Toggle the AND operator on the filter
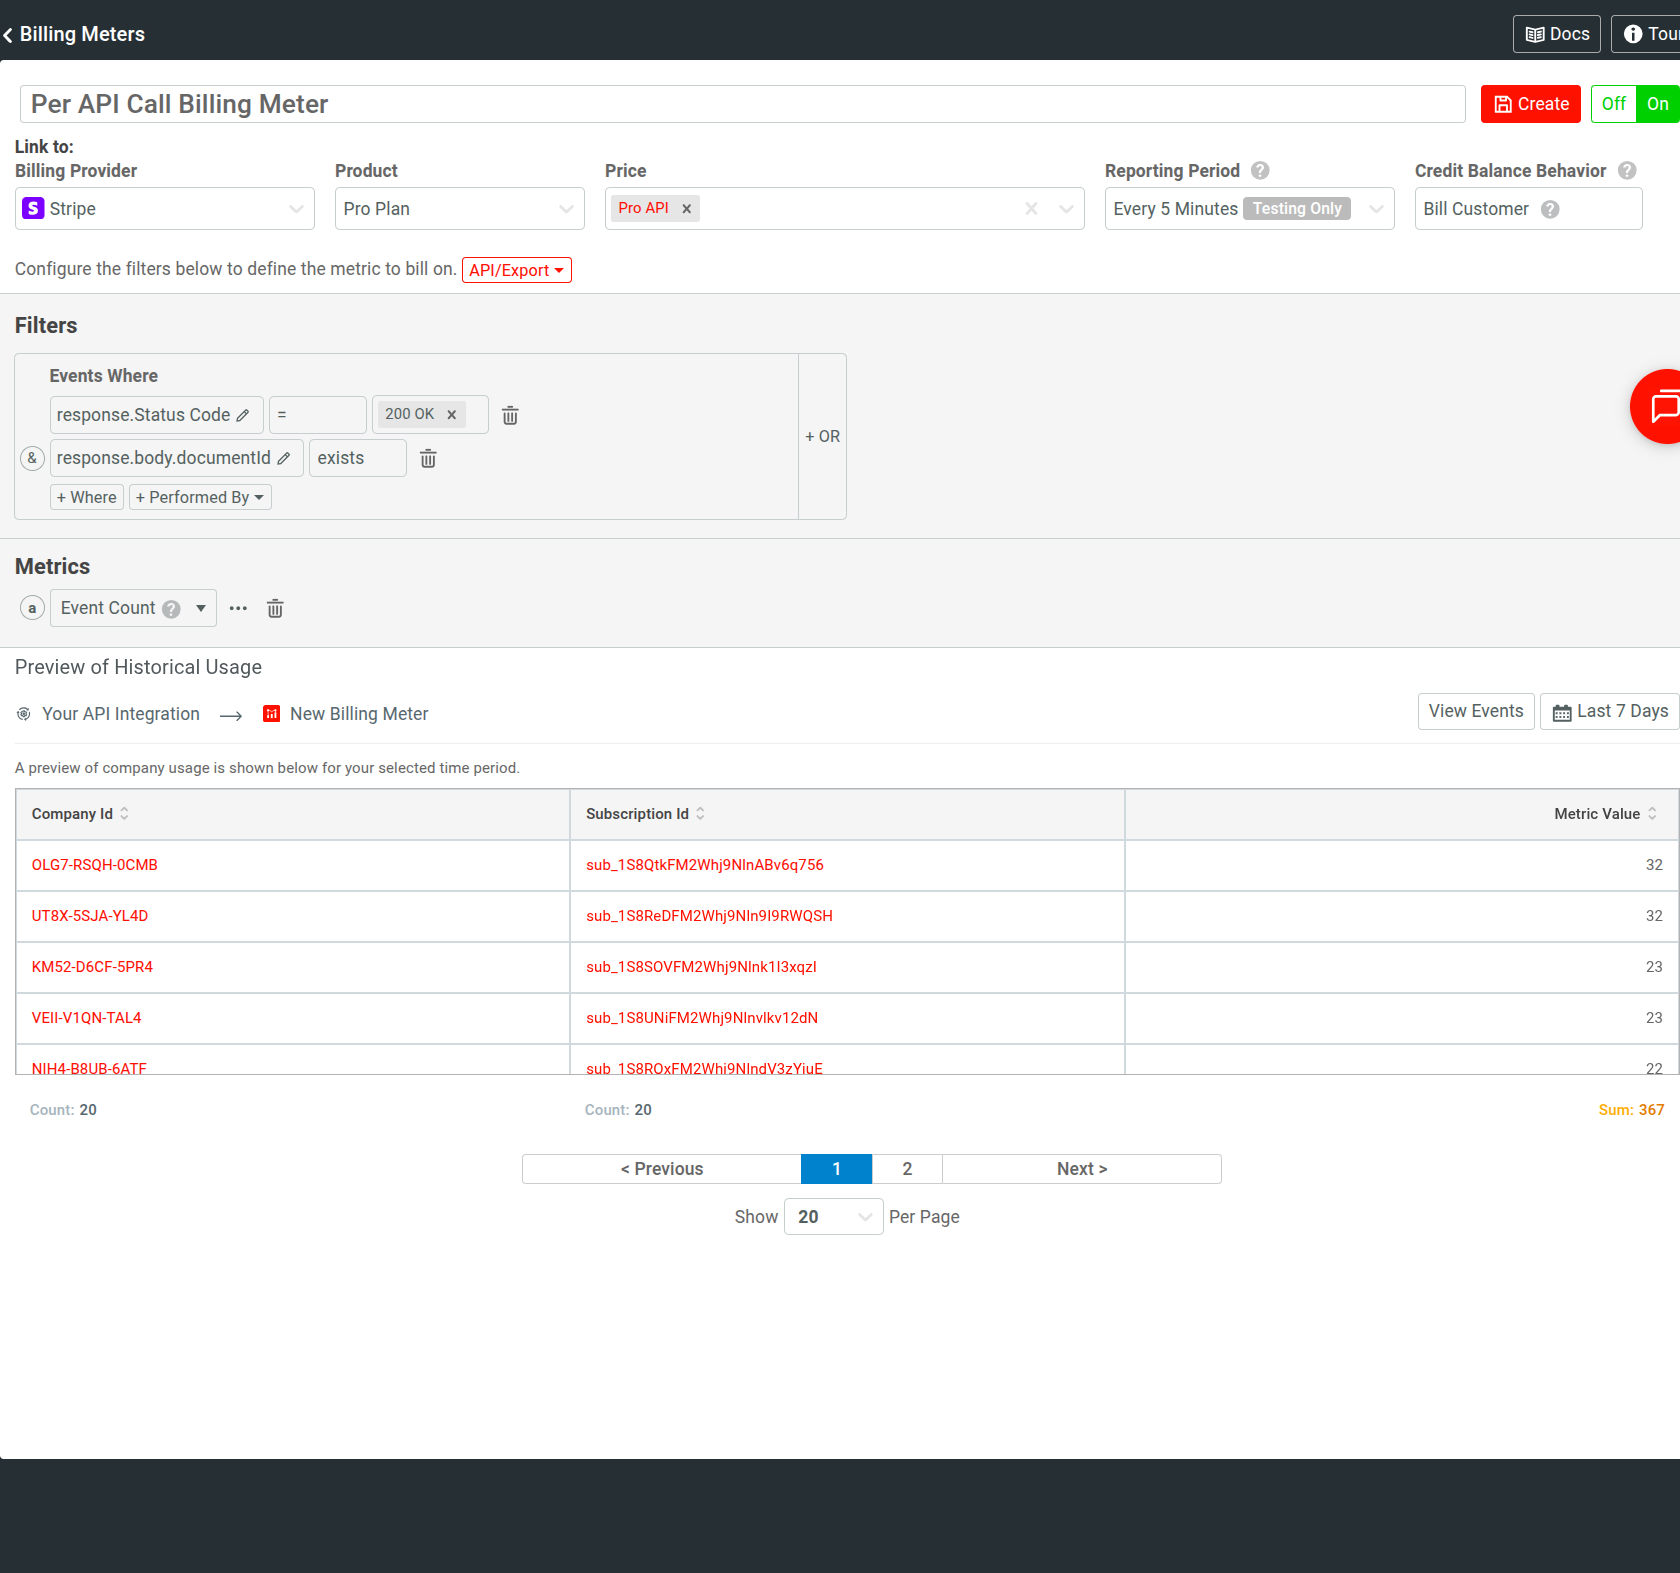1680x1573 pixels. (32, 458)
